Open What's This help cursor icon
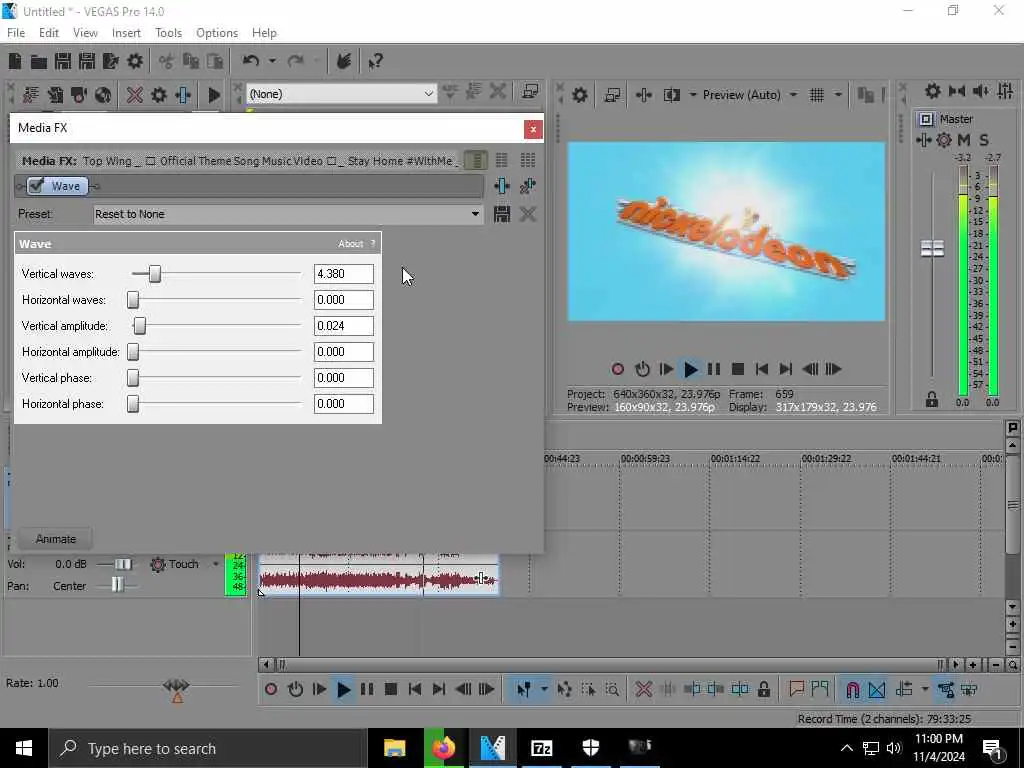Viewport: 1024px width, 768px height. (375, 62)
